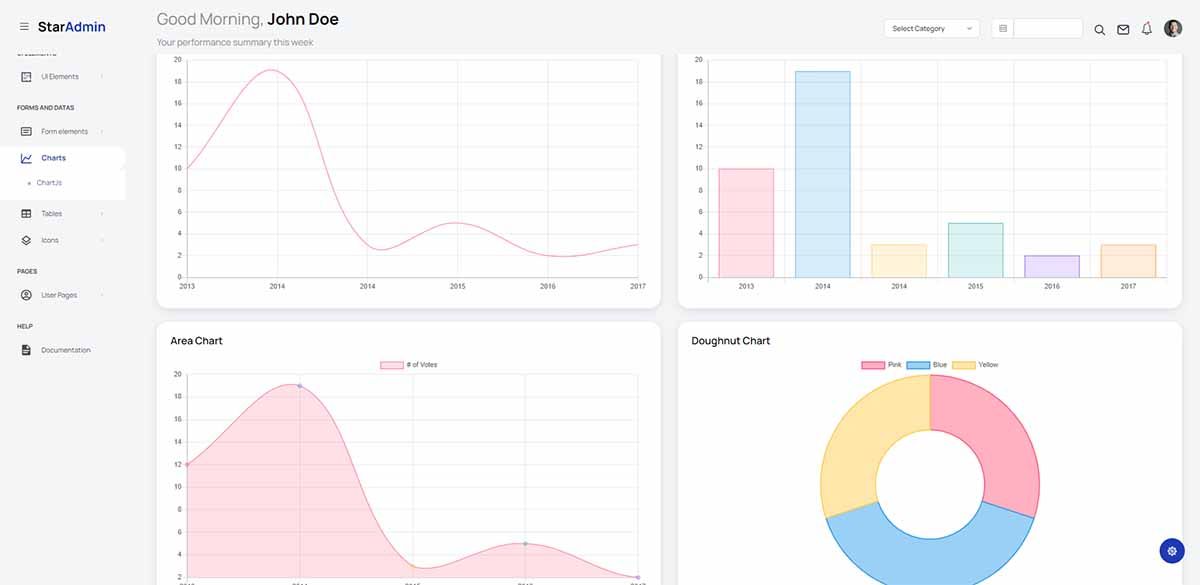Toggle the sidebar with the hamburger icon
The width and height of the screenshot is (1200, 585).
coord(22,26)
